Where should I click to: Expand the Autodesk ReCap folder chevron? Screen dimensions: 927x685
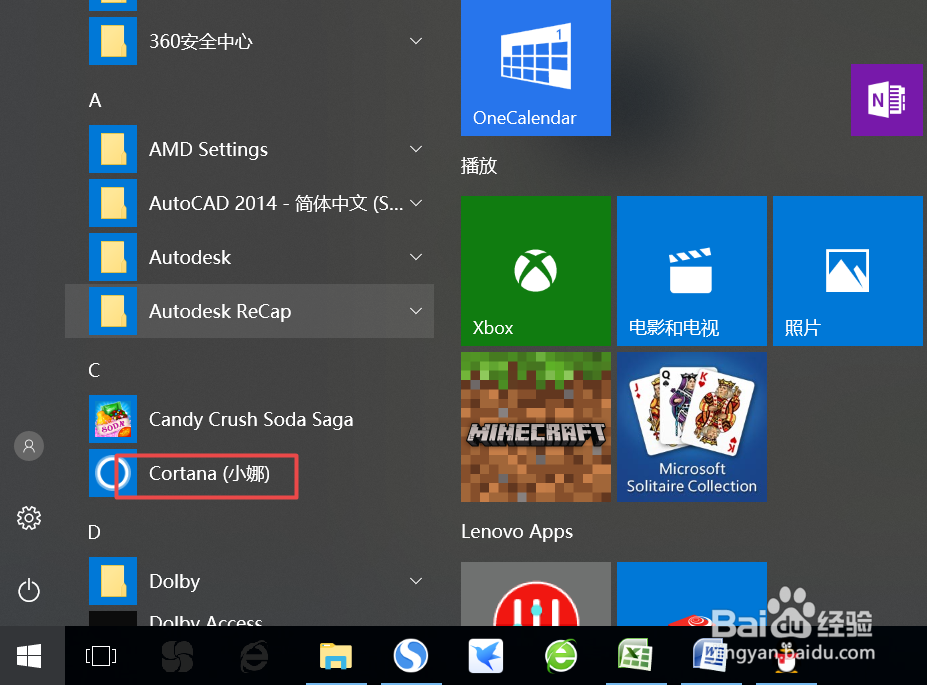416,311
